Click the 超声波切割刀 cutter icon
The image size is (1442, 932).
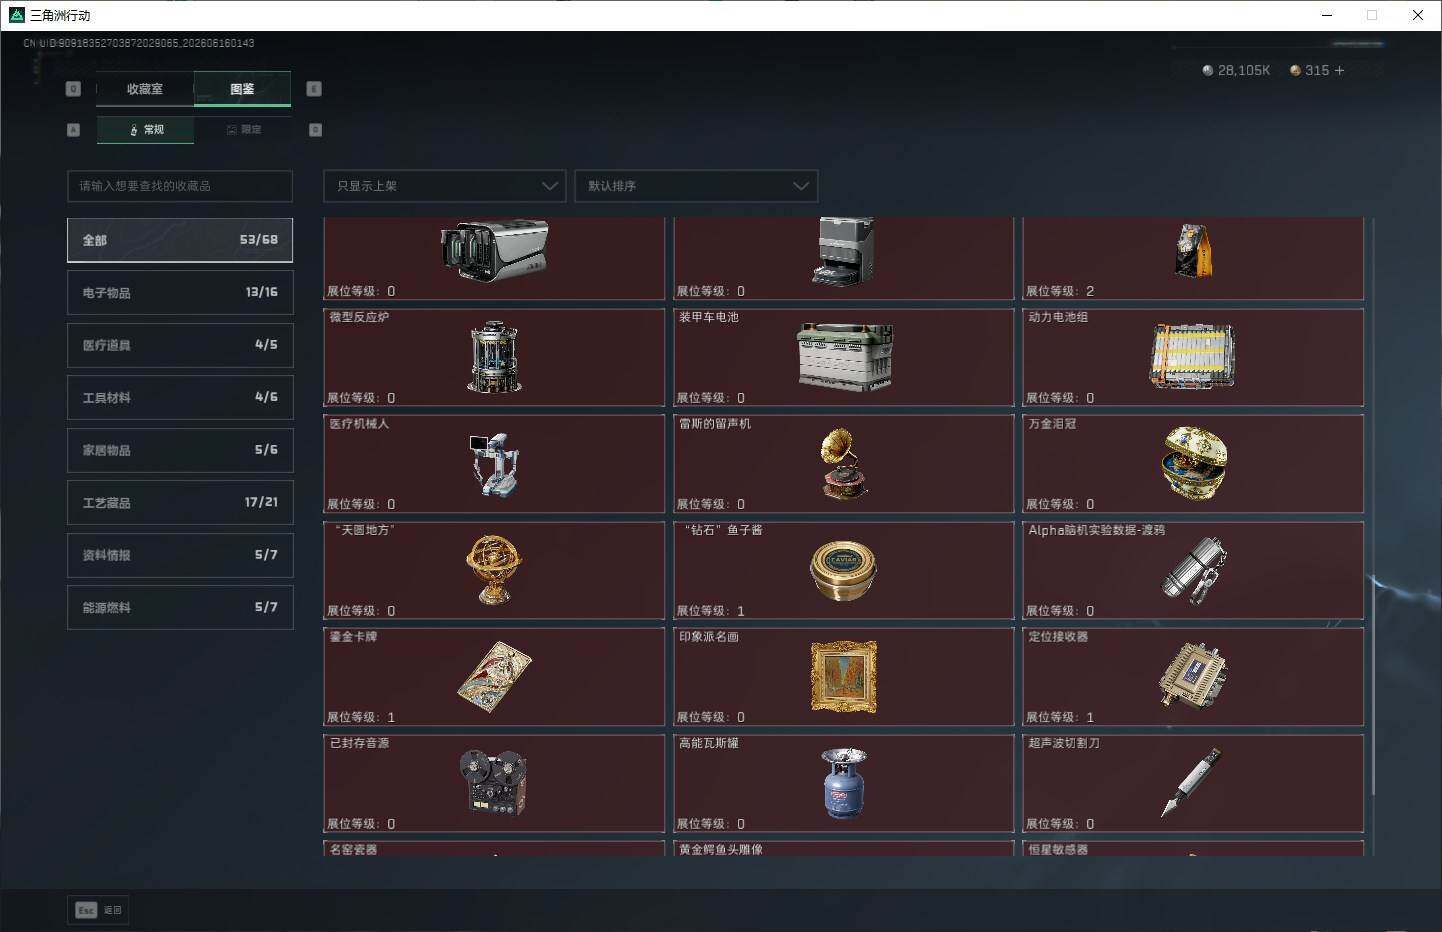1192,782
